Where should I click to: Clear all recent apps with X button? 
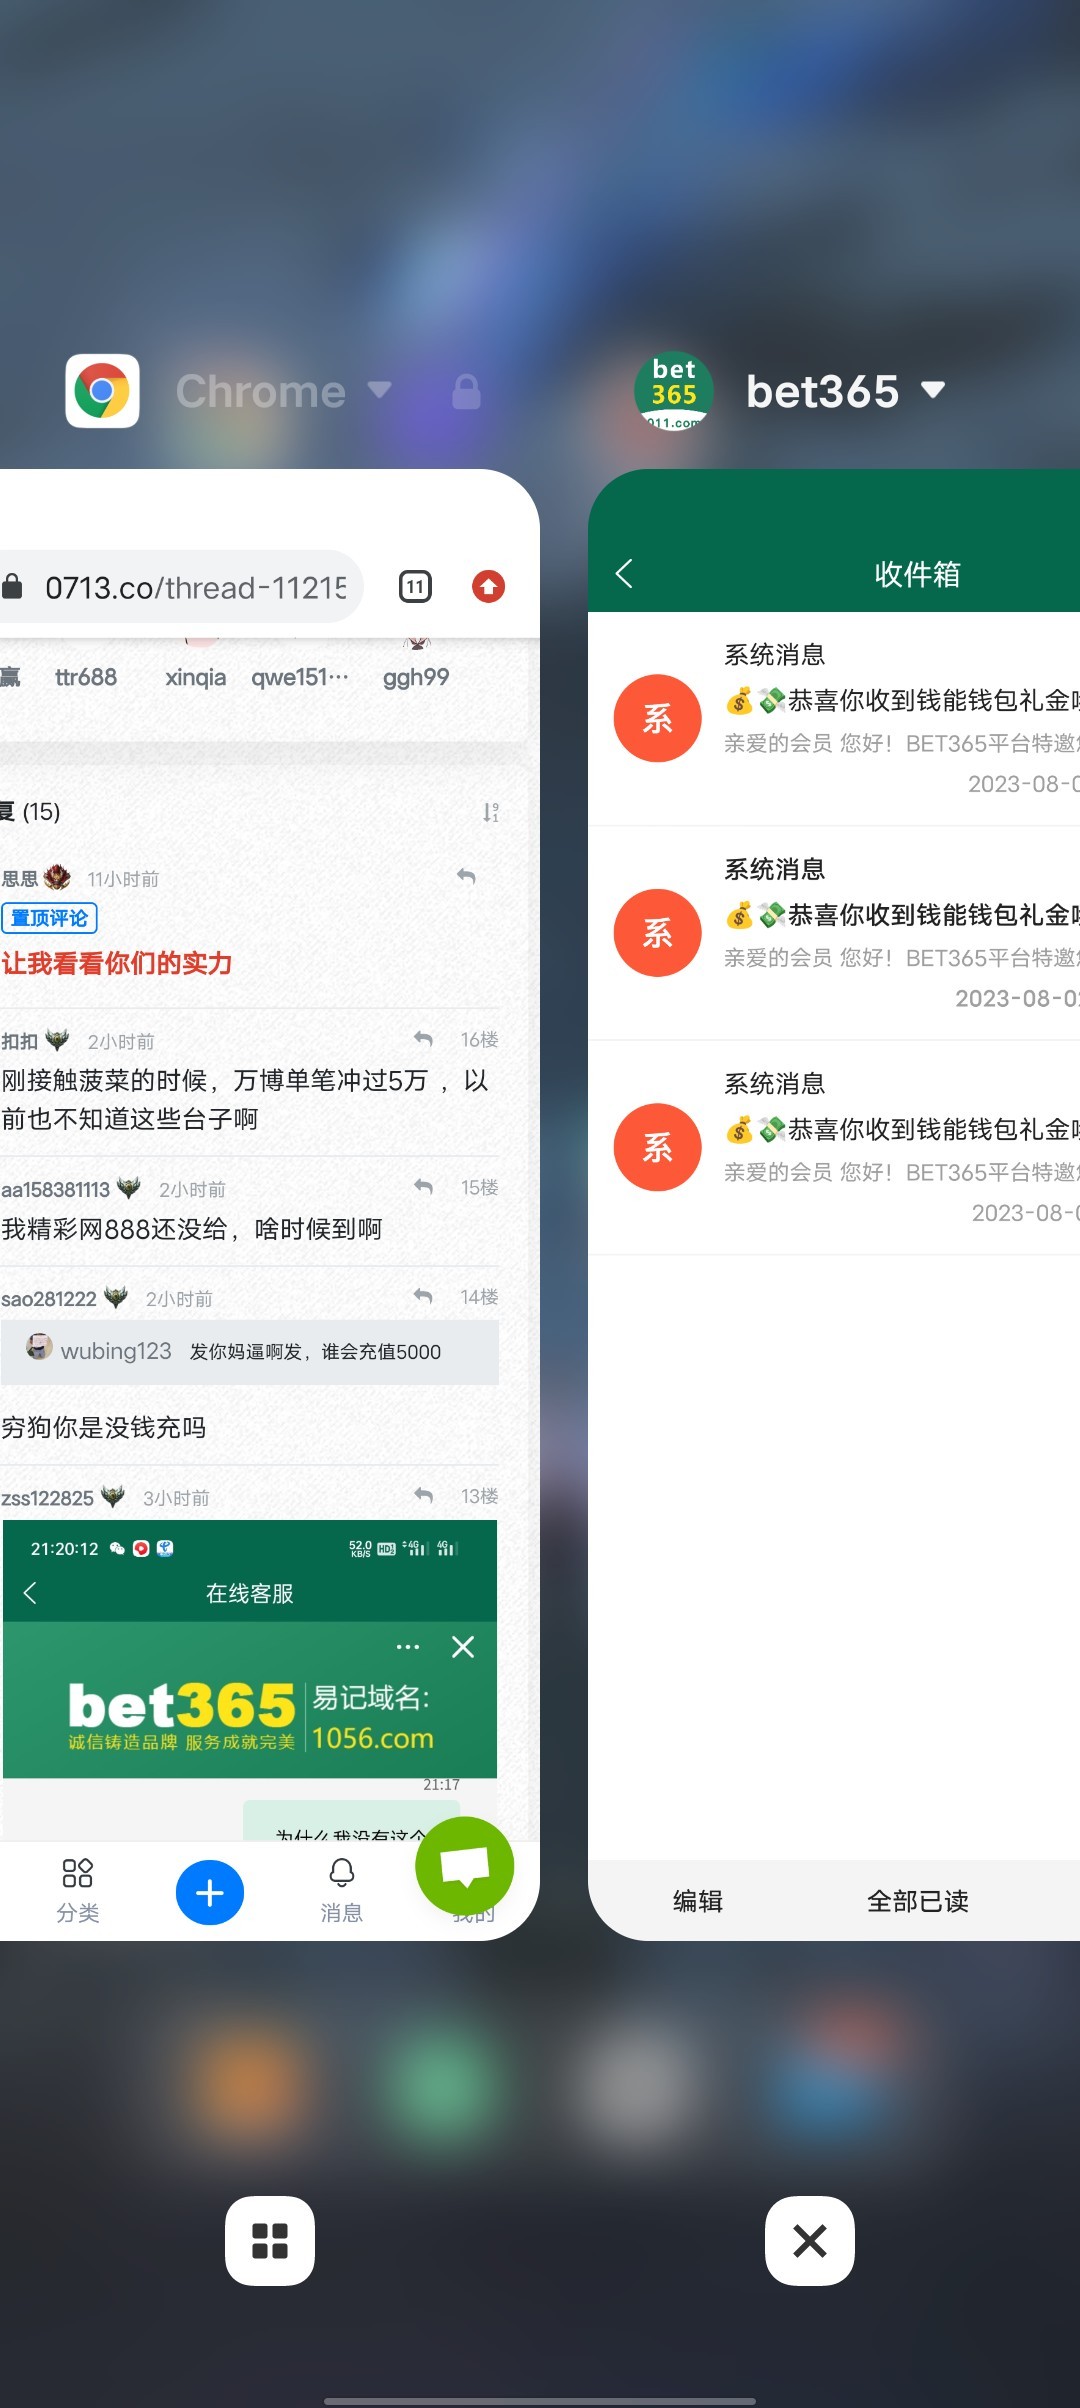[x=810, y=2241]
